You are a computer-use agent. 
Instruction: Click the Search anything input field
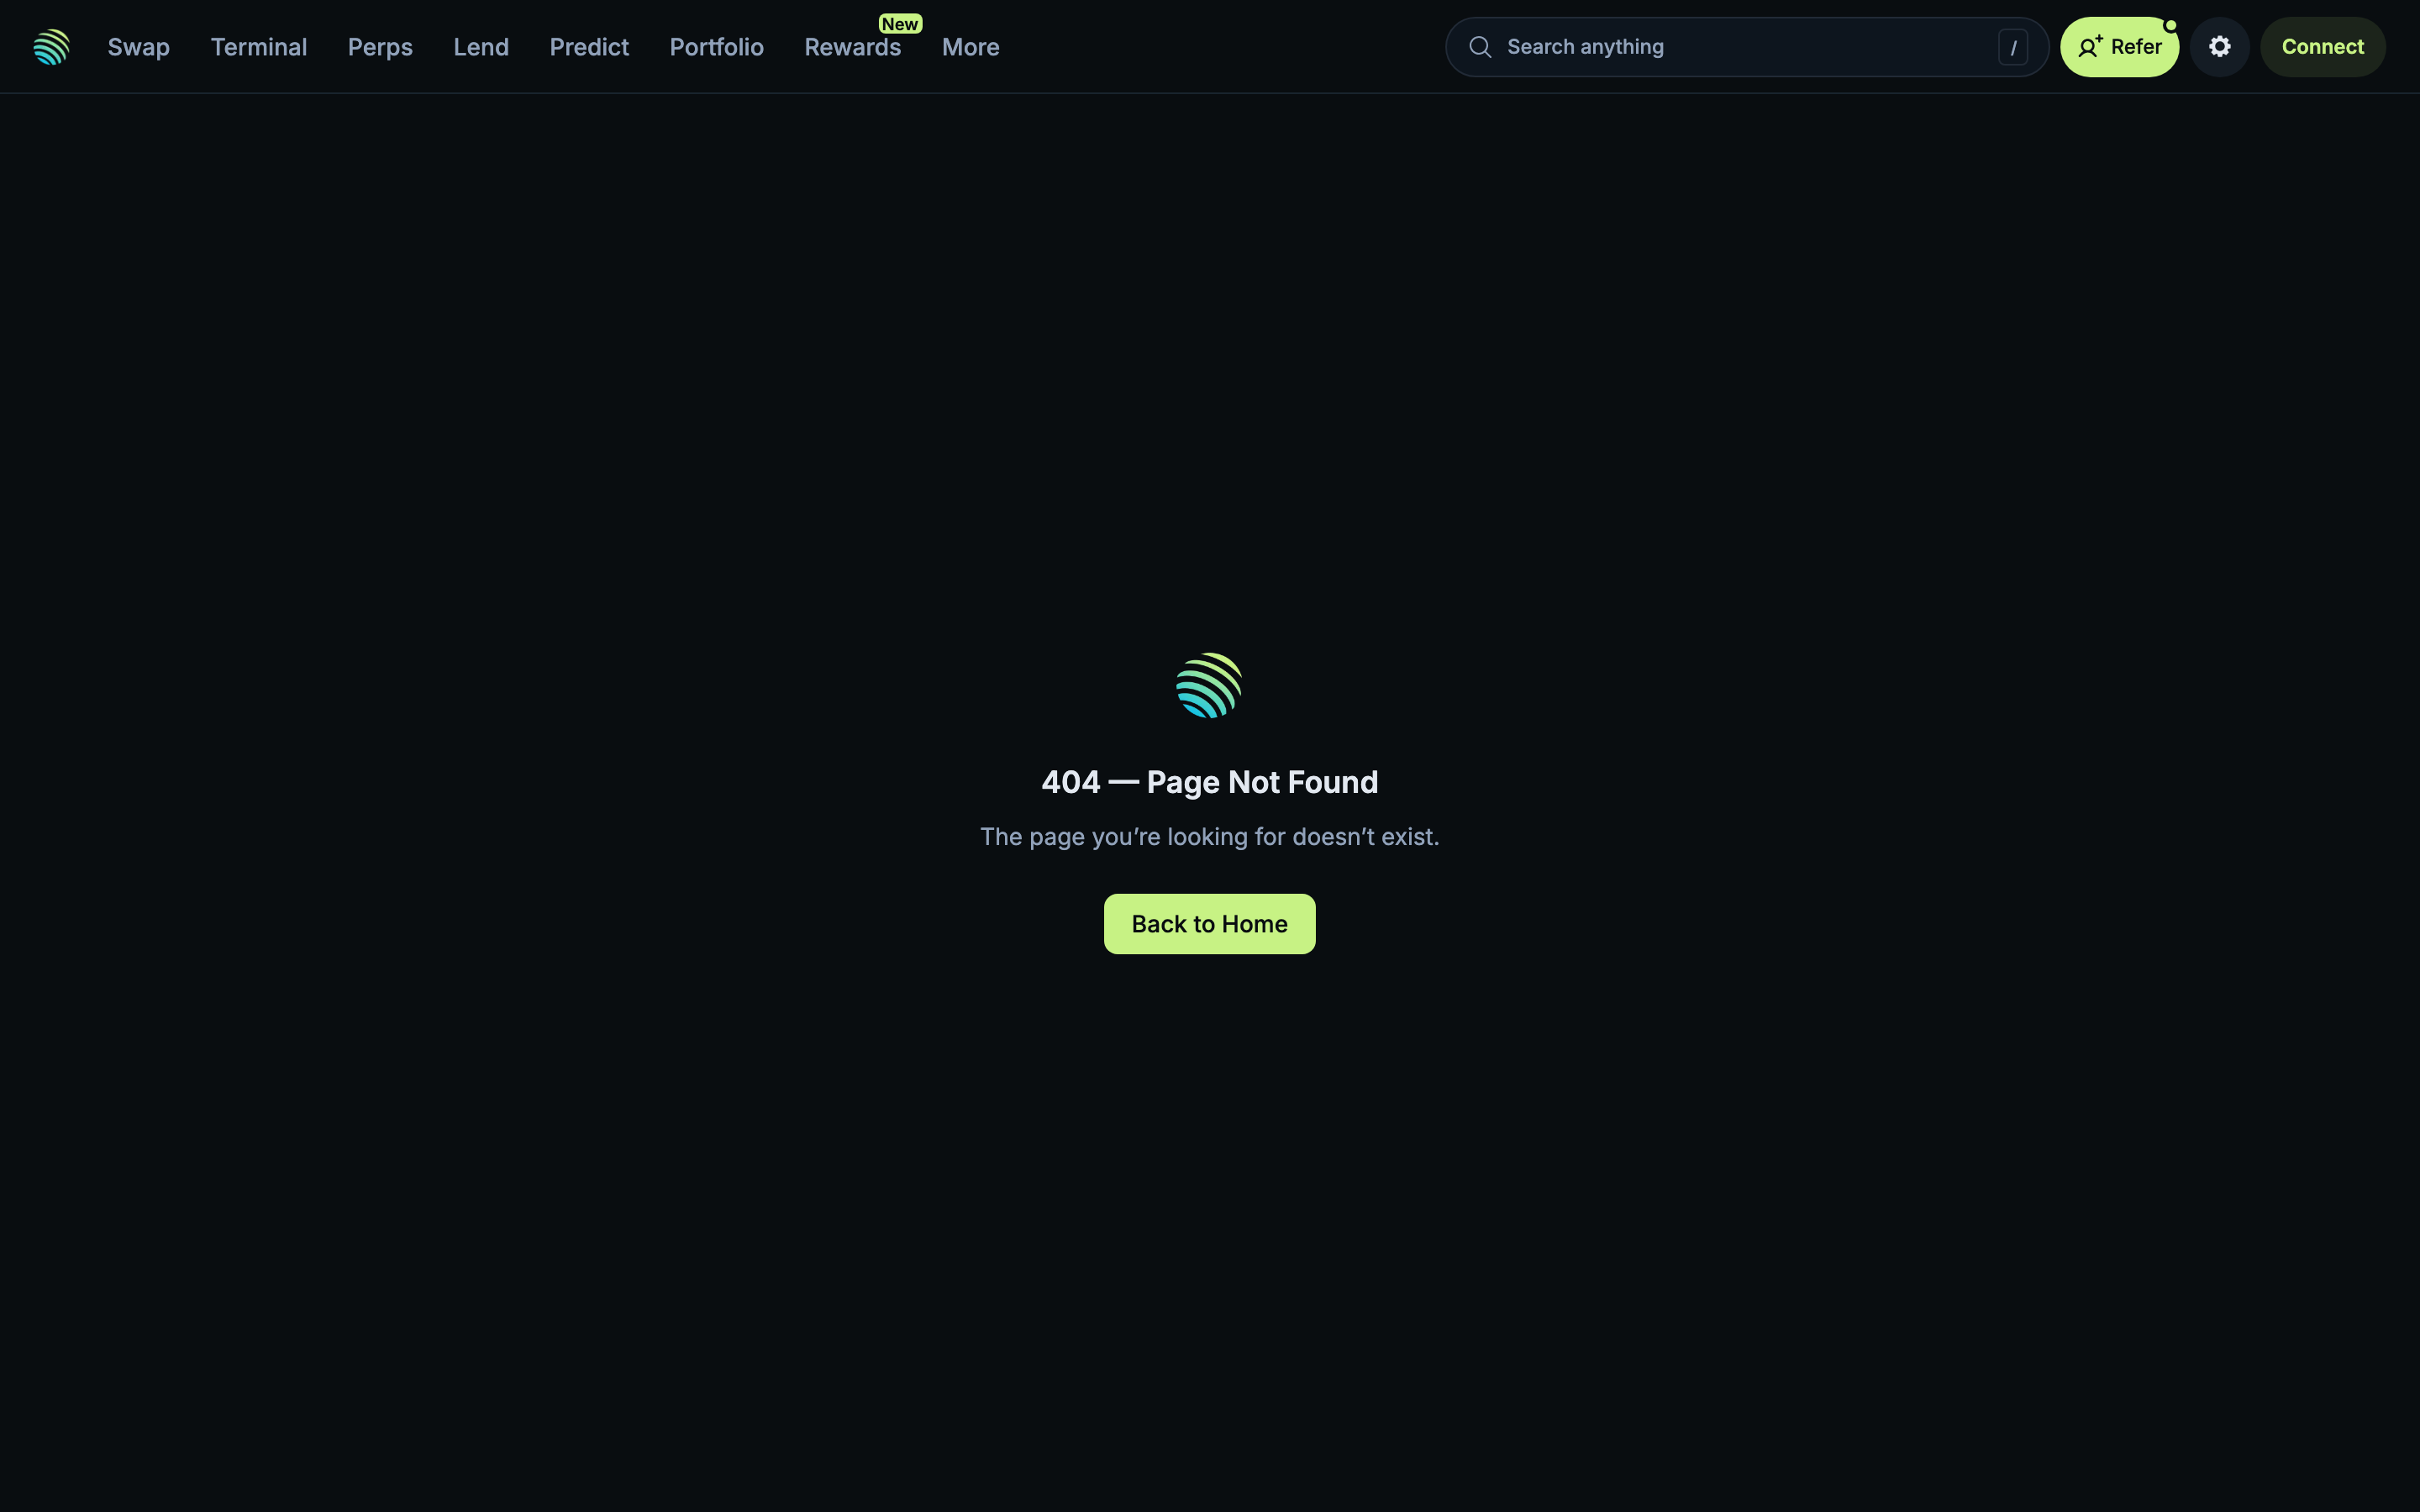coord(1700,46)
